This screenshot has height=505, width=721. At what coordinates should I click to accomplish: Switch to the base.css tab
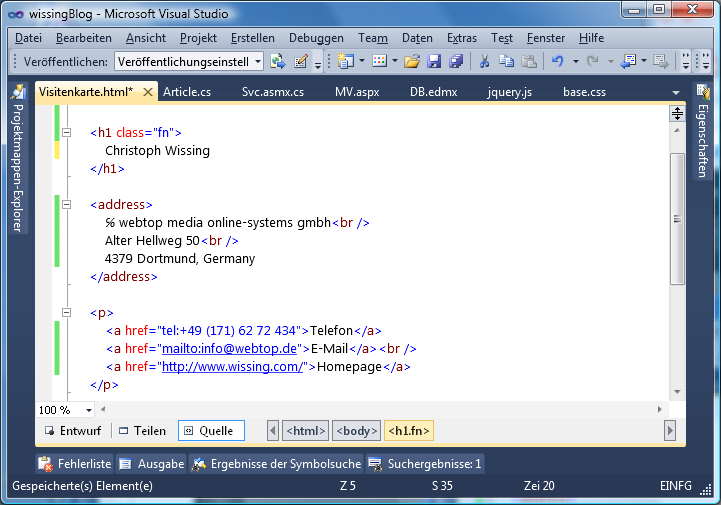pyautogui.click(x=584, y=92)
